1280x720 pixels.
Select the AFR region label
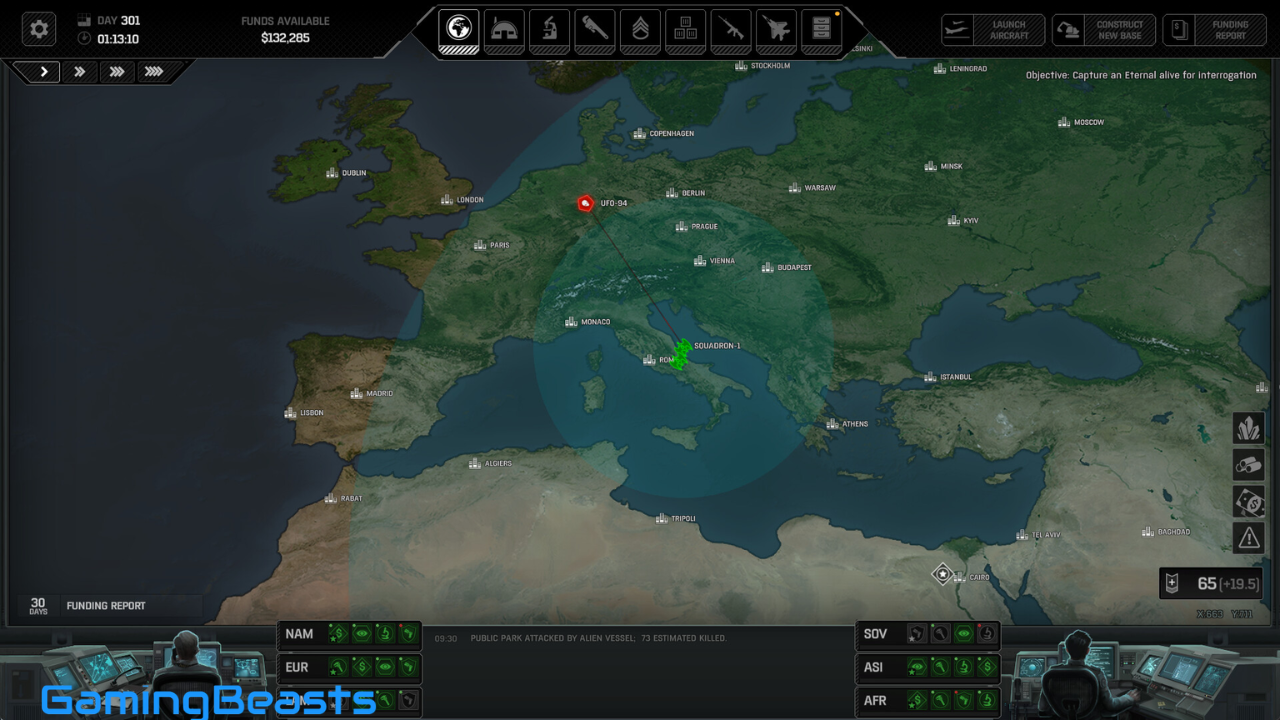coord(875,700)
